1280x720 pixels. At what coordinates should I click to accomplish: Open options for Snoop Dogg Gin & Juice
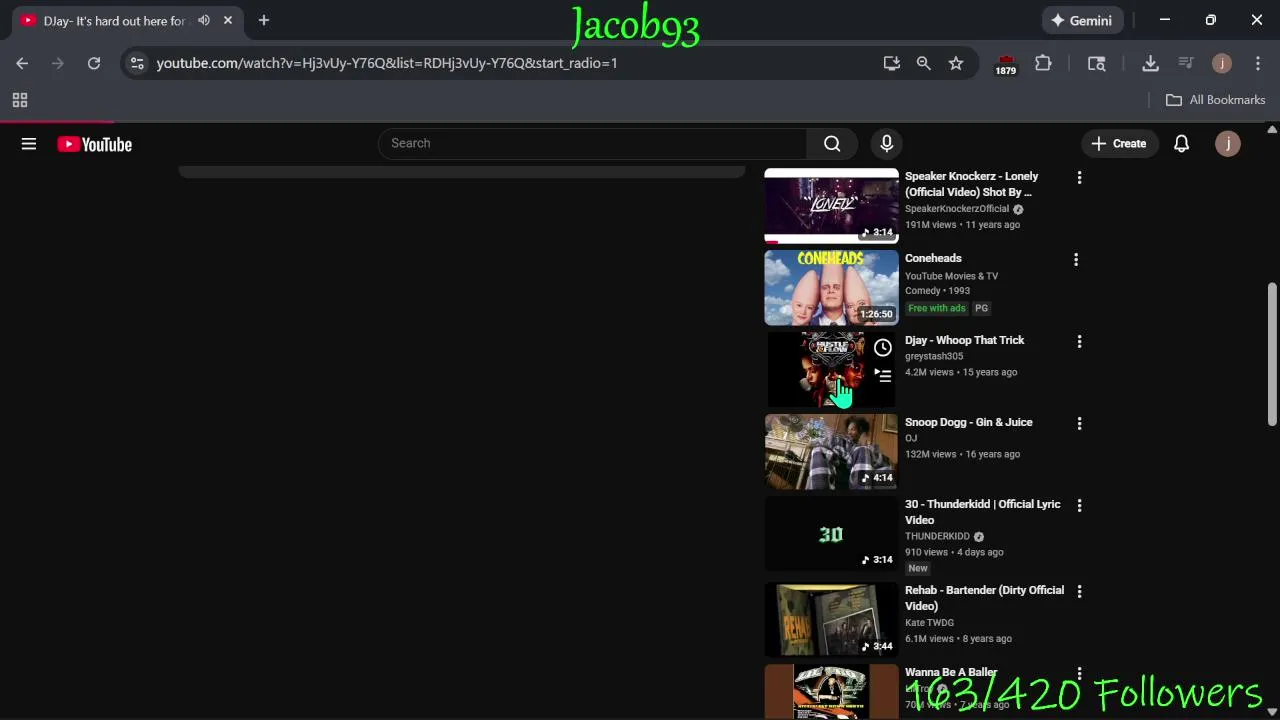[1079, 424]
